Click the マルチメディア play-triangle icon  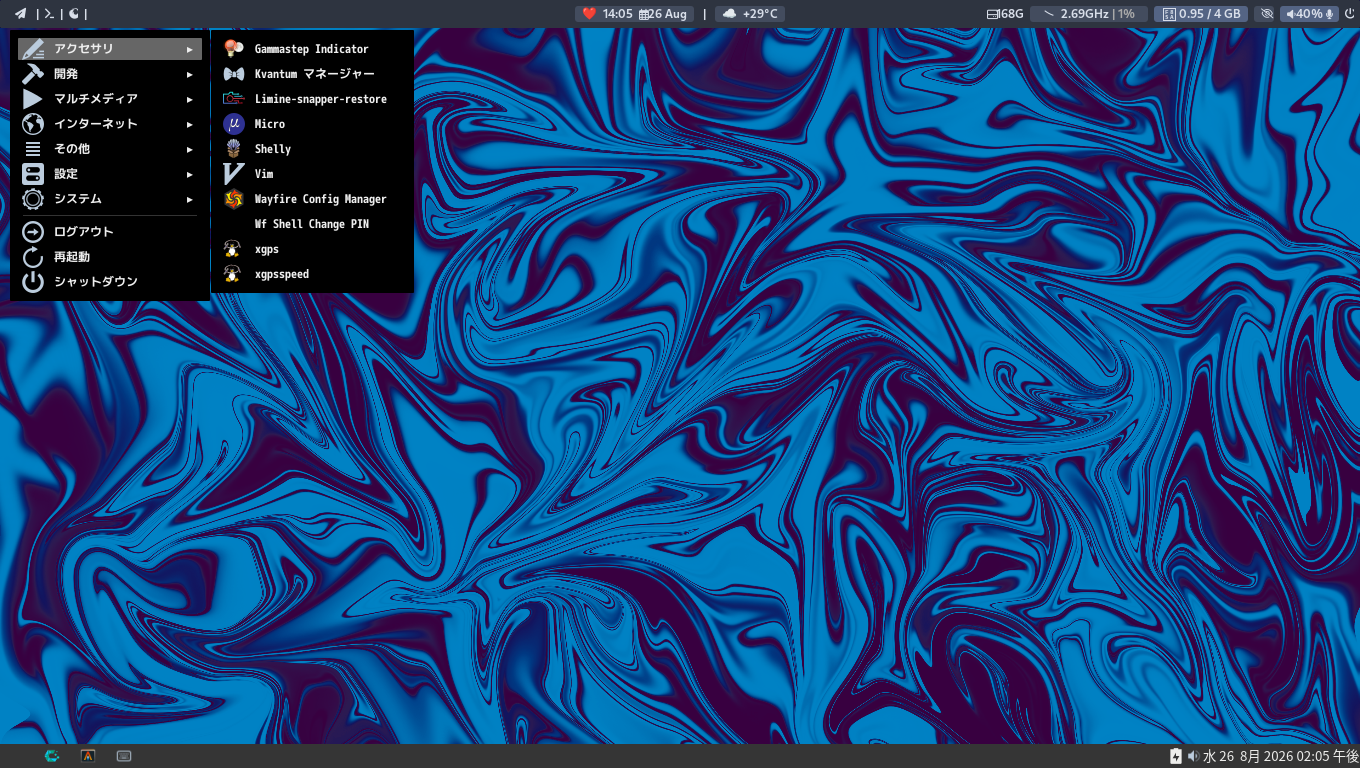(33, 99)
